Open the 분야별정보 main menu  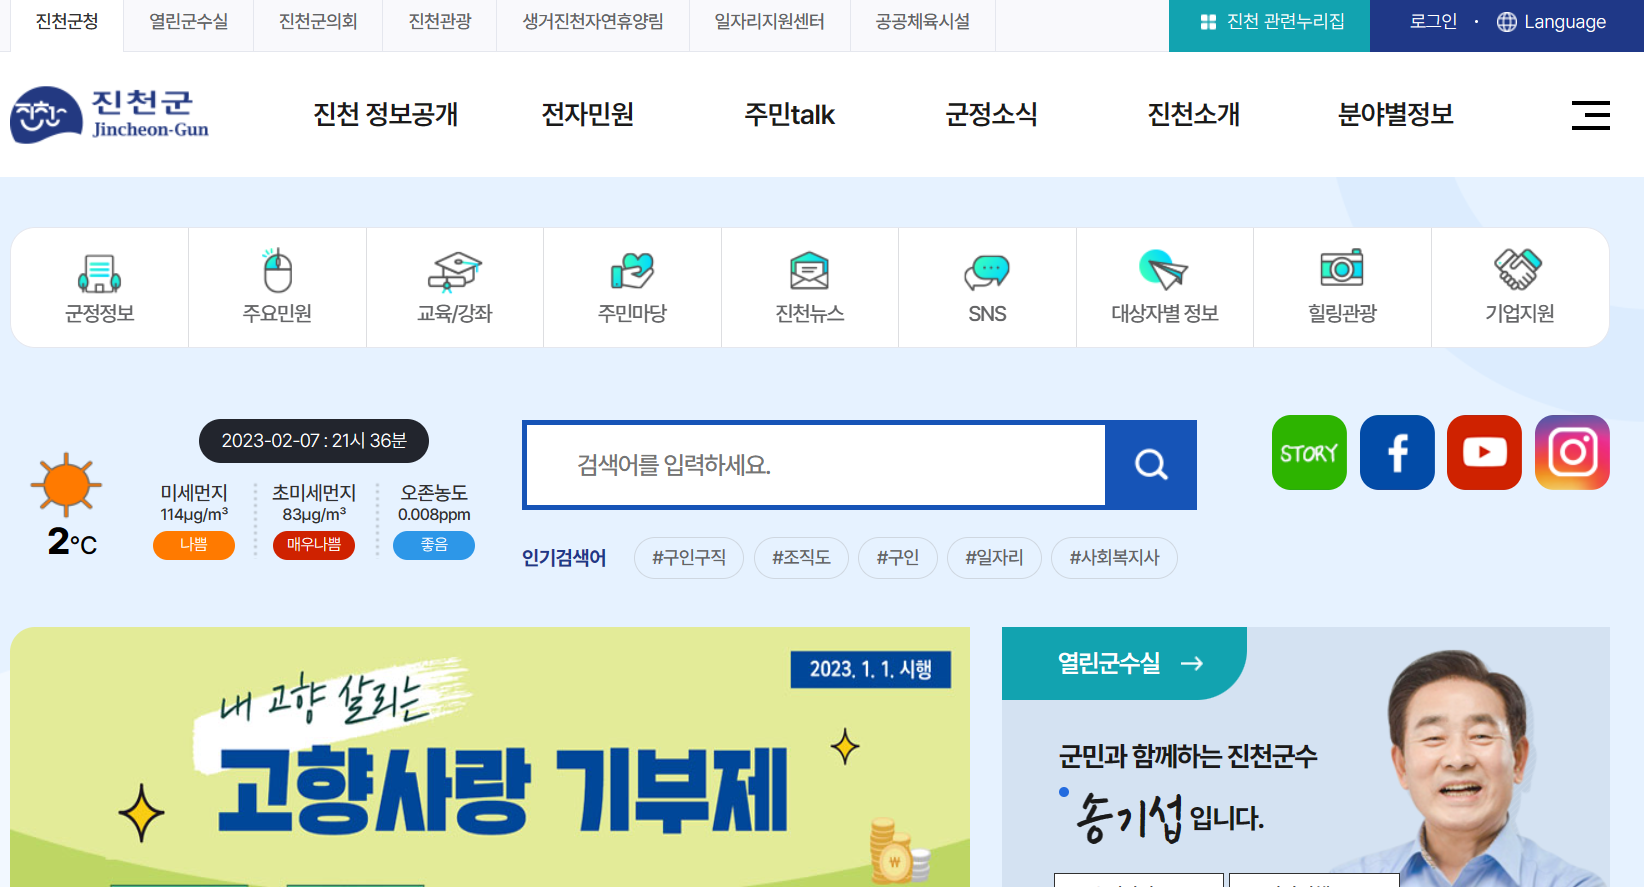coord(1395,115)
